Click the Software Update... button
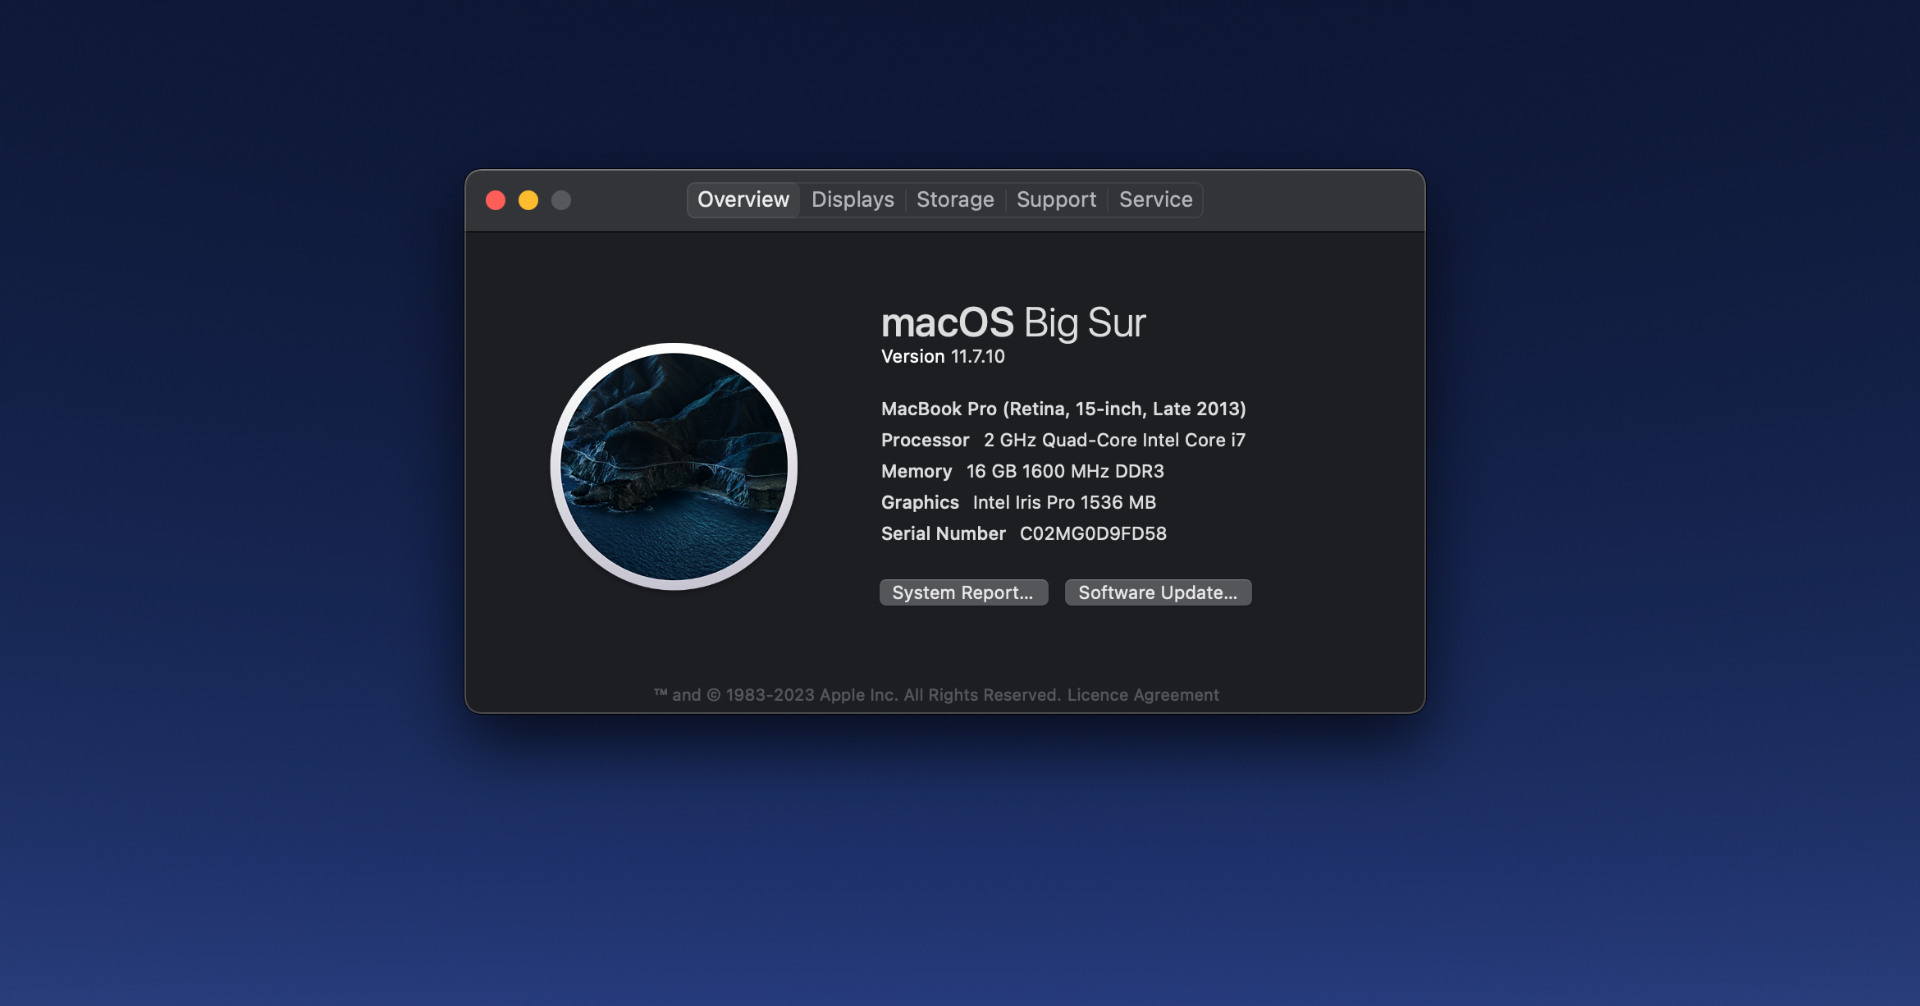The height and width of the screenshot is (1006, 1920). click(x=1158, y=593)
